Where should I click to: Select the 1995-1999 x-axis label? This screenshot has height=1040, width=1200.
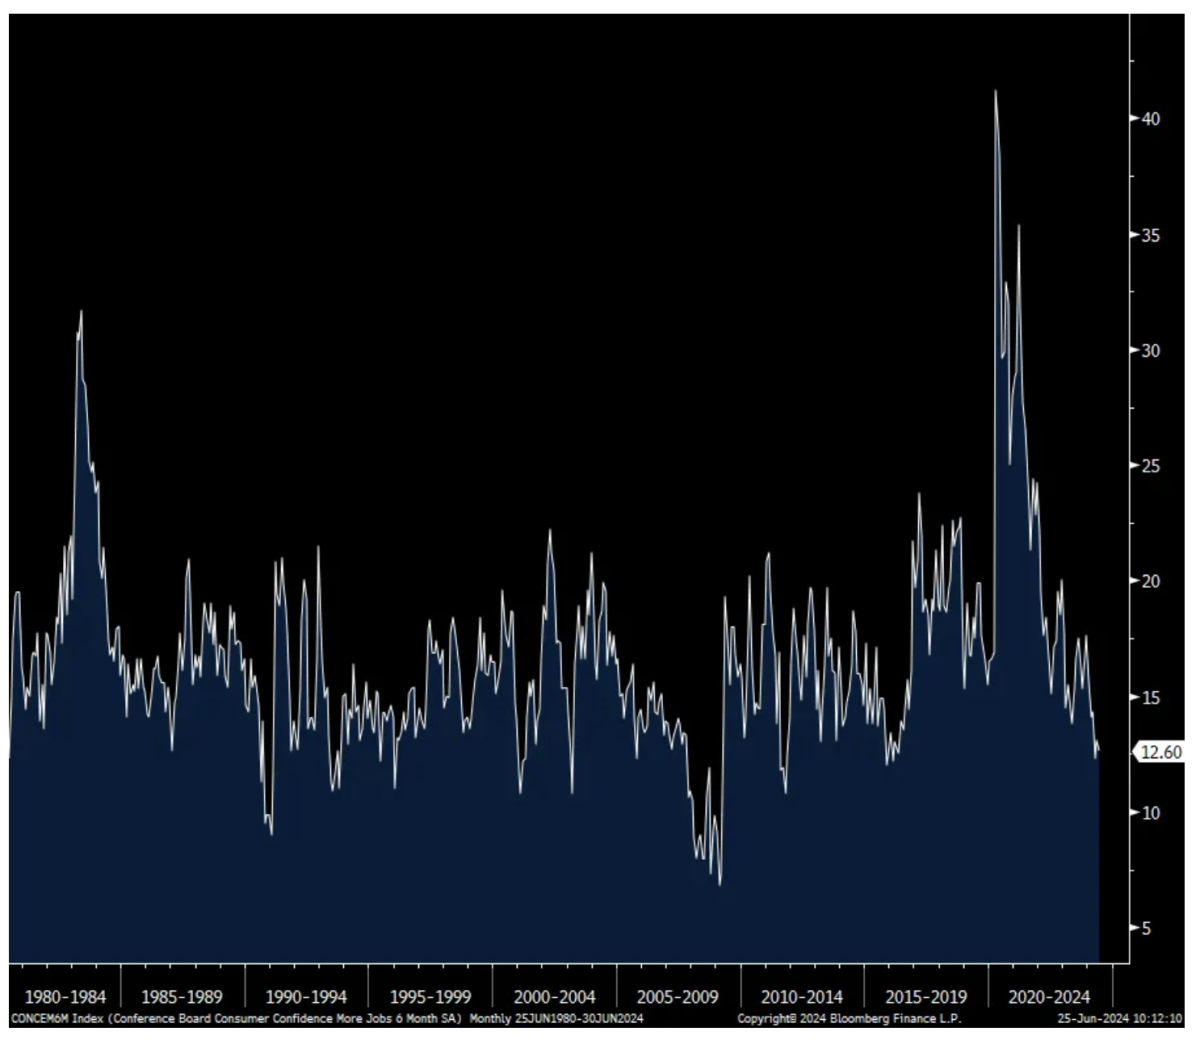430,997
